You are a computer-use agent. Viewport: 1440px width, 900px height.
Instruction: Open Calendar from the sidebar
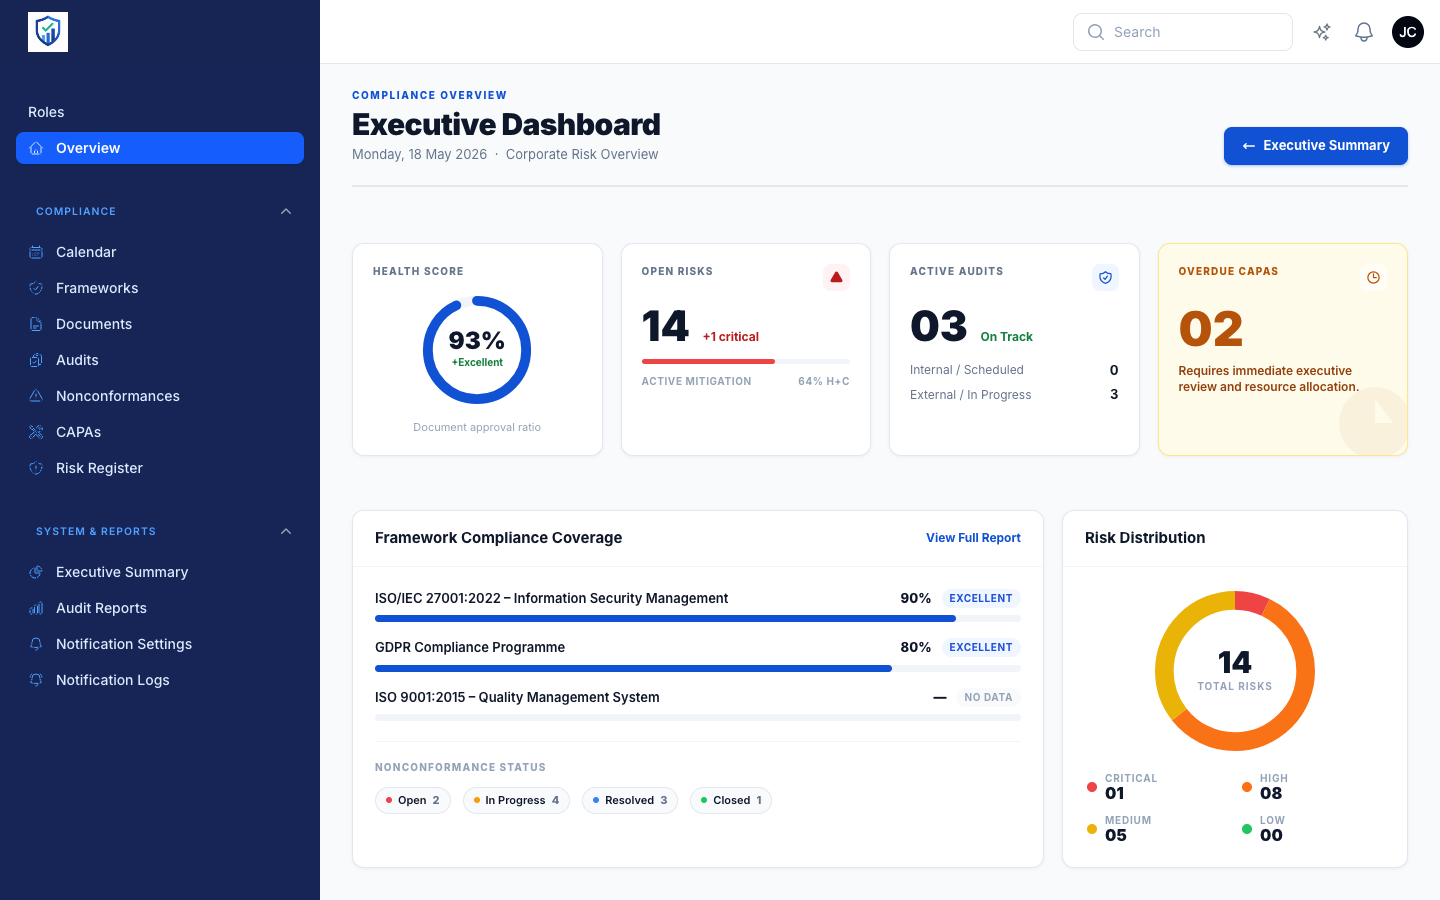[x=160, y=252]
